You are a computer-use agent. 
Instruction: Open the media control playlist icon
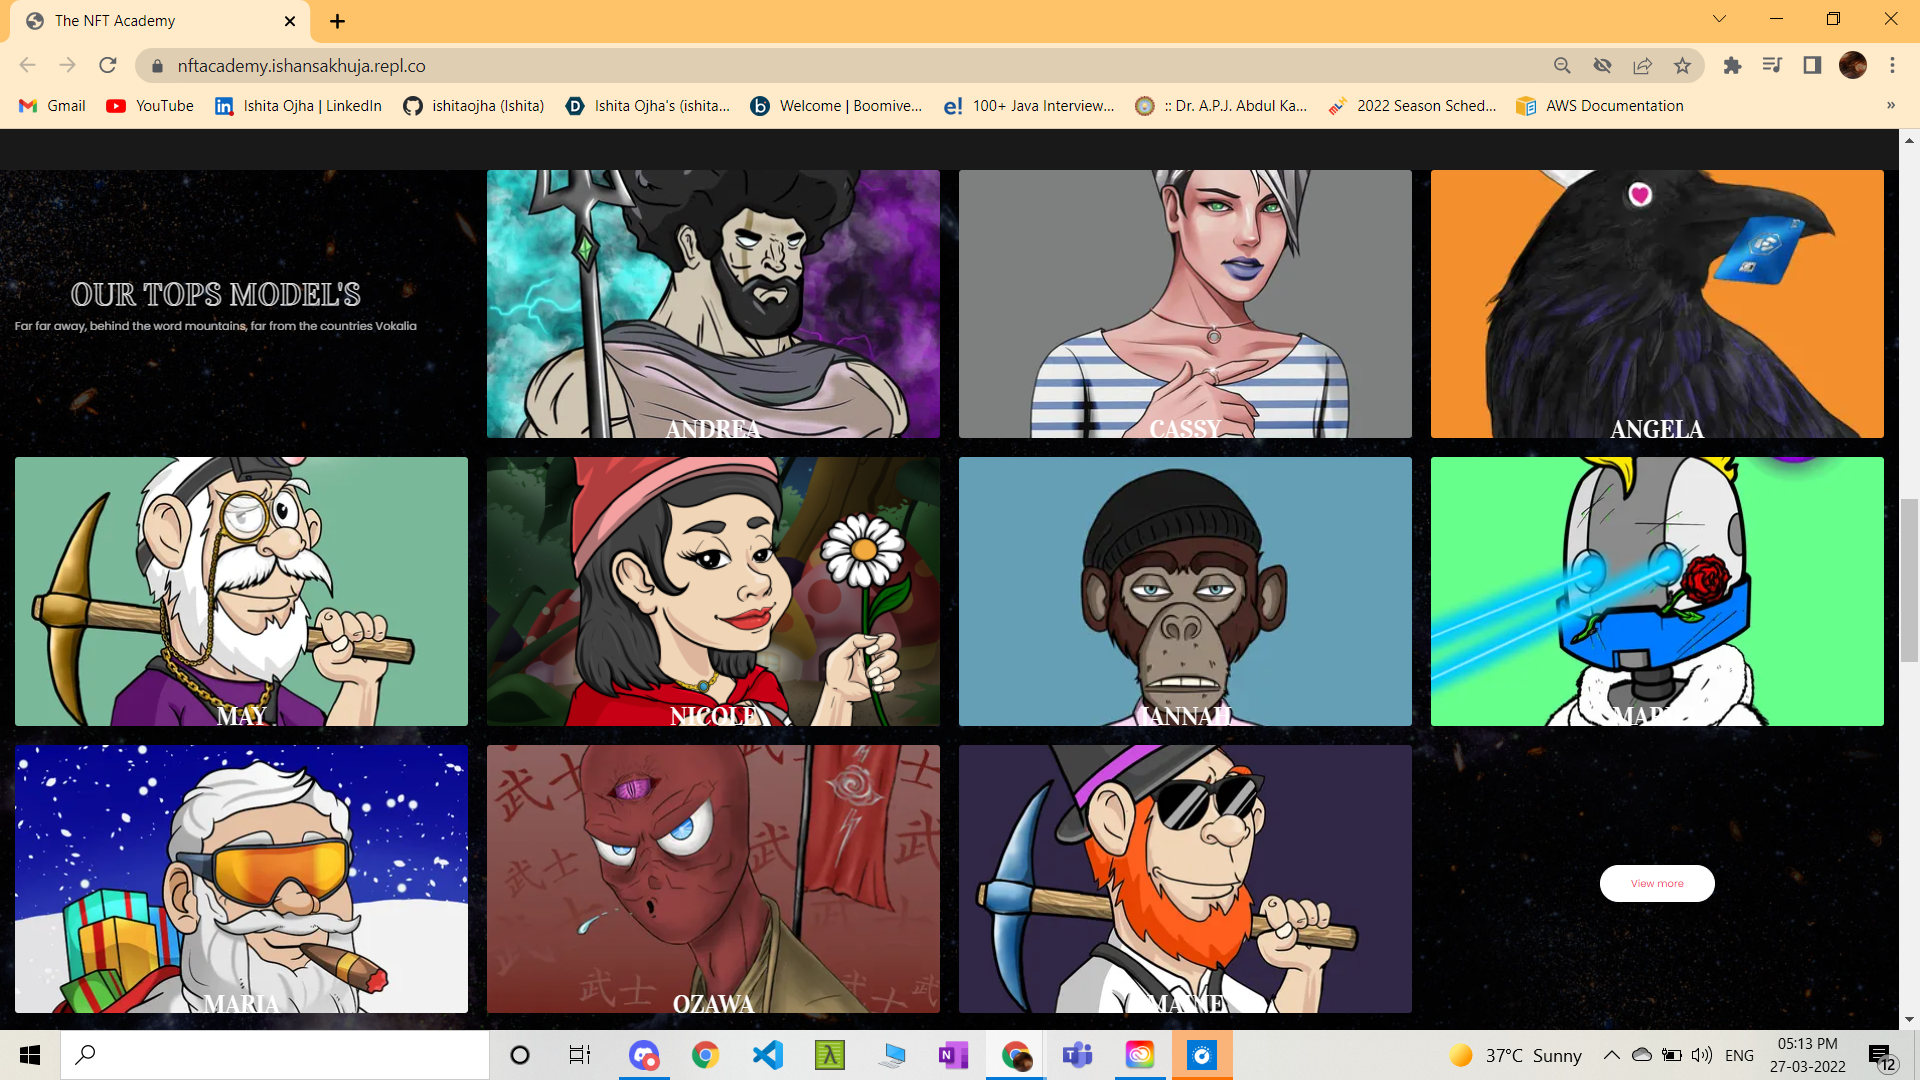[x=1772, y=65]
